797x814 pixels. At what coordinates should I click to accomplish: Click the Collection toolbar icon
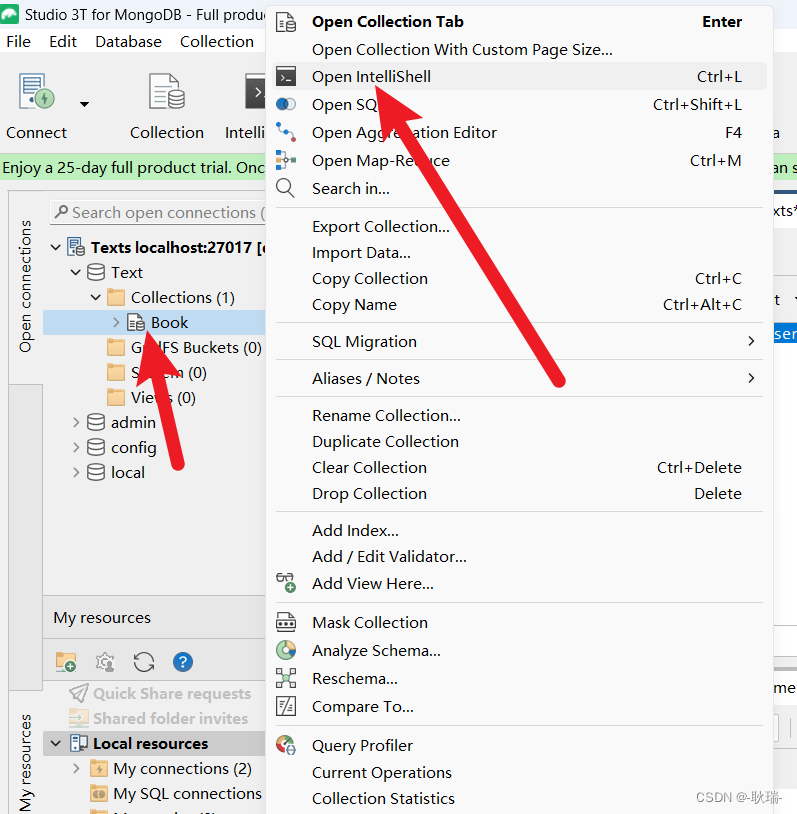pyautogui.click(x=167, y=91)
